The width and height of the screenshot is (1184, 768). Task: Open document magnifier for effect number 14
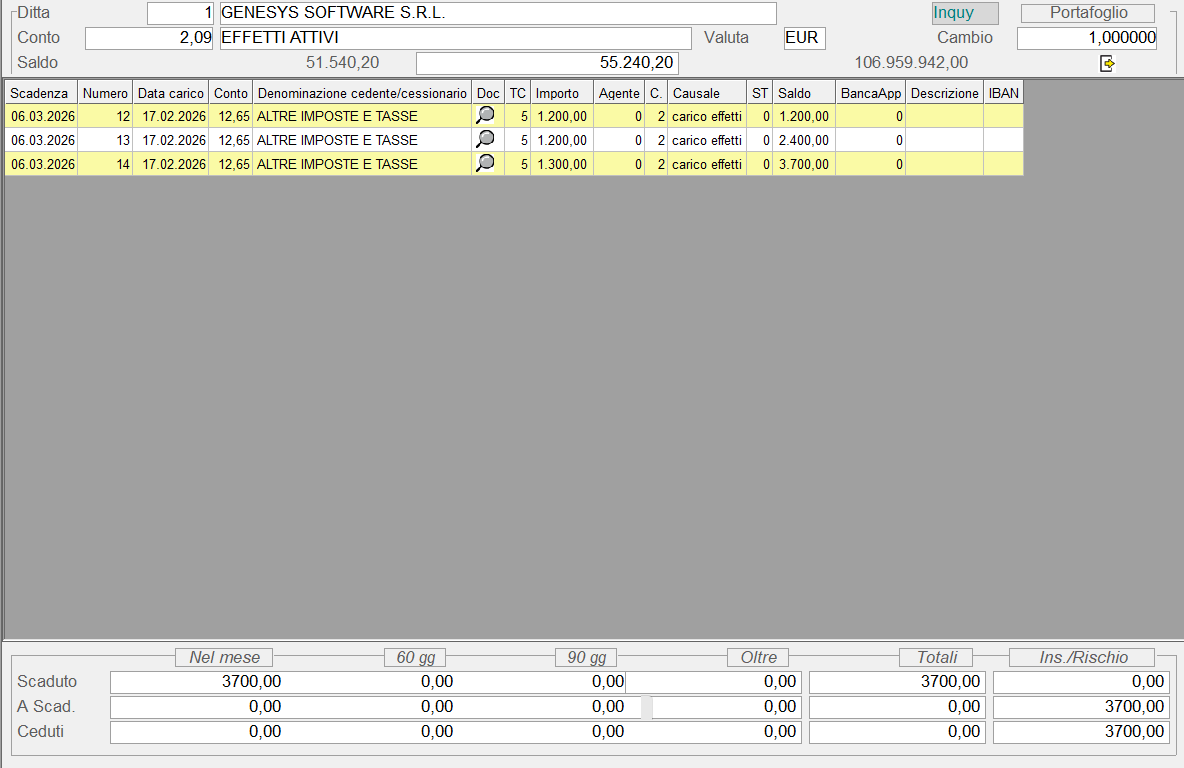pyautogui.click(x=485, y=164)
